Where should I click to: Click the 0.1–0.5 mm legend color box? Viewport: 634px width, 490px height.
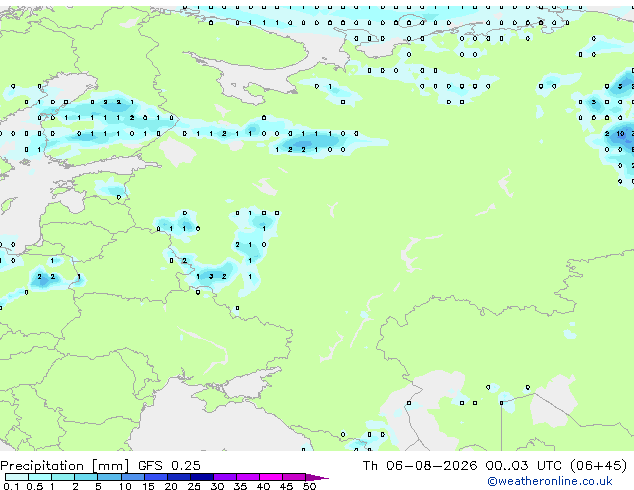pos(17,477)
